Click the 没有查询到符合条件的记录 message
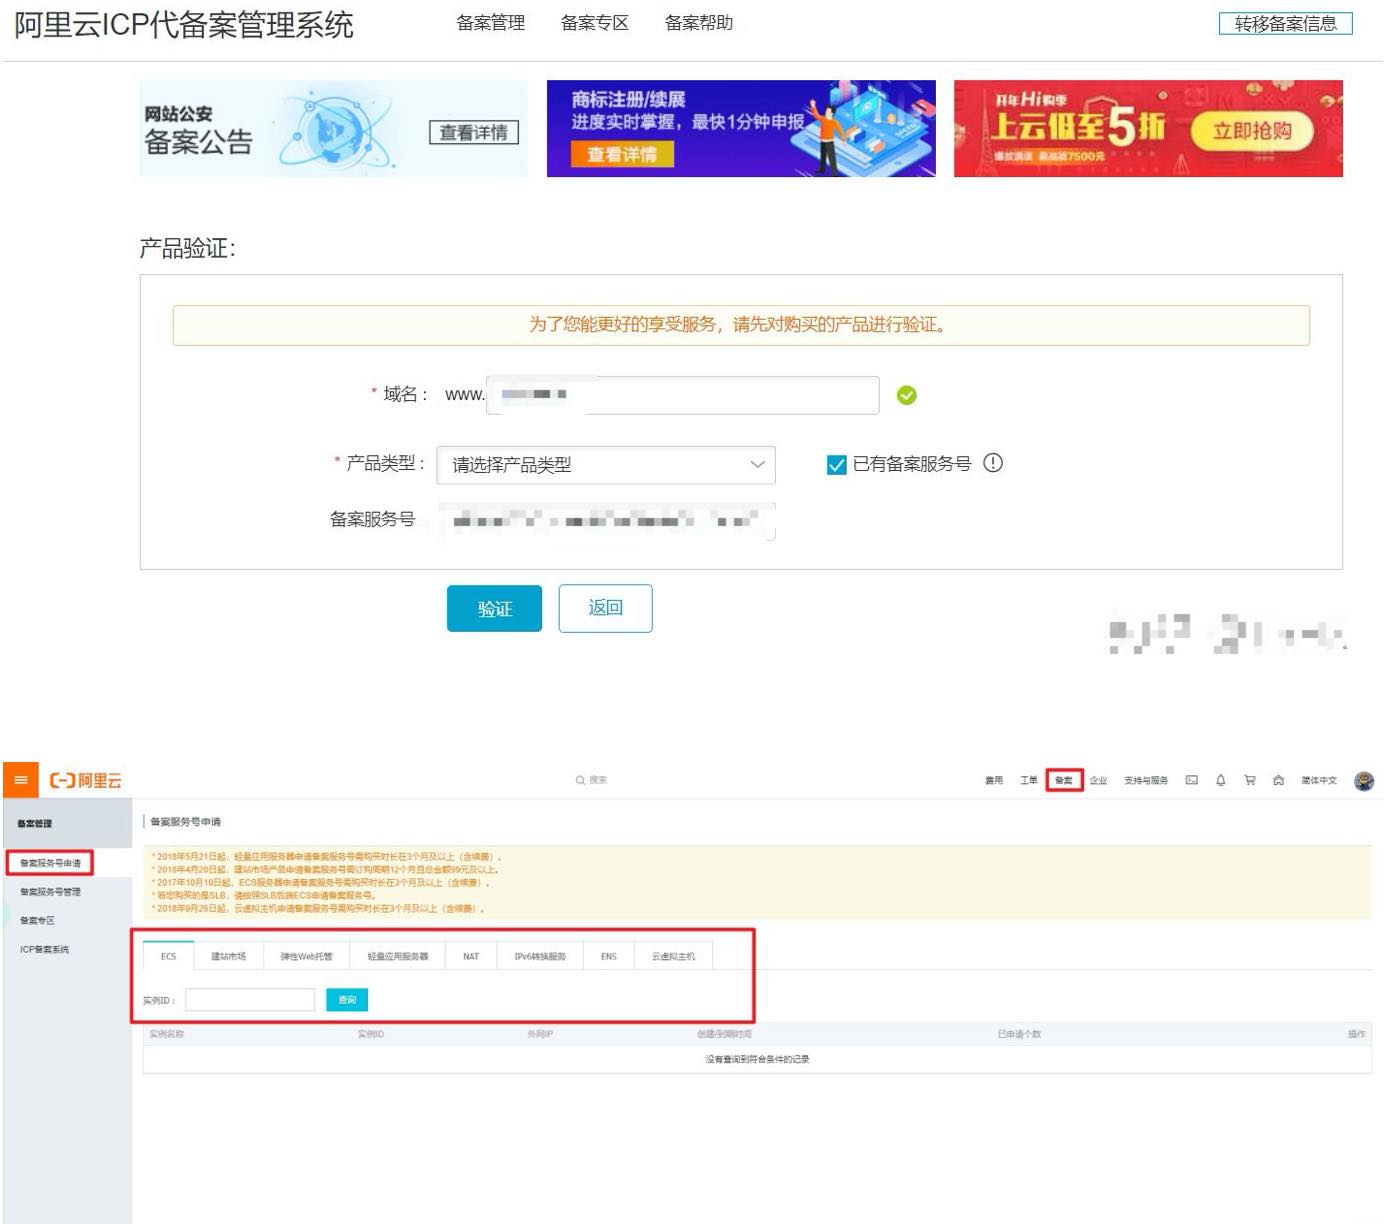The width and height of the screenshot is (1400, 1224). click(757, 1059)
